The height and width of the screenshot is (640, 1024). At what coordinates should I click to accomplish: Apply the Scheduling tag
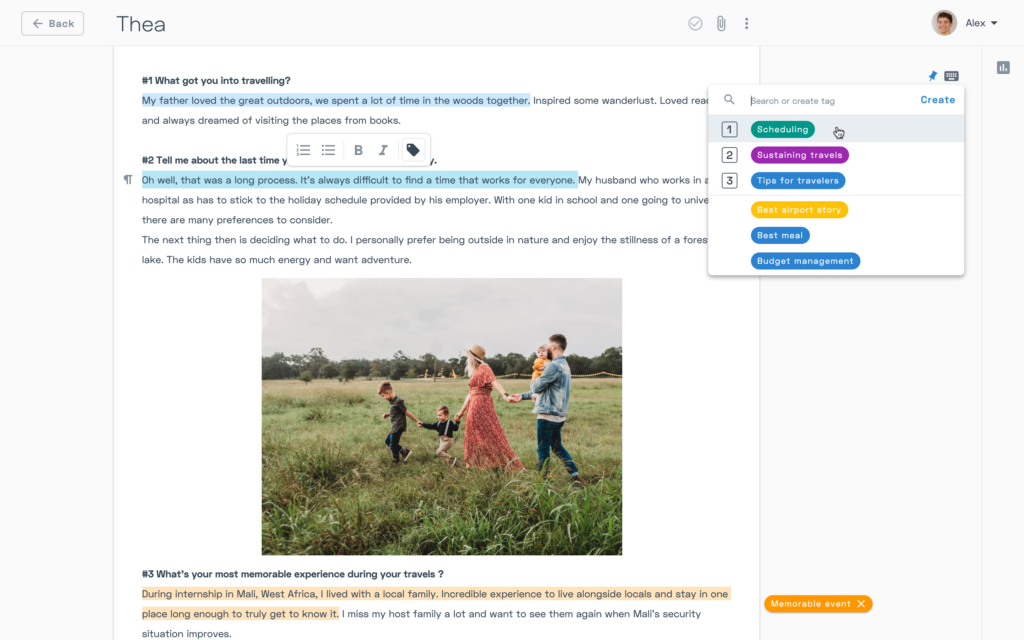point(782,129)
